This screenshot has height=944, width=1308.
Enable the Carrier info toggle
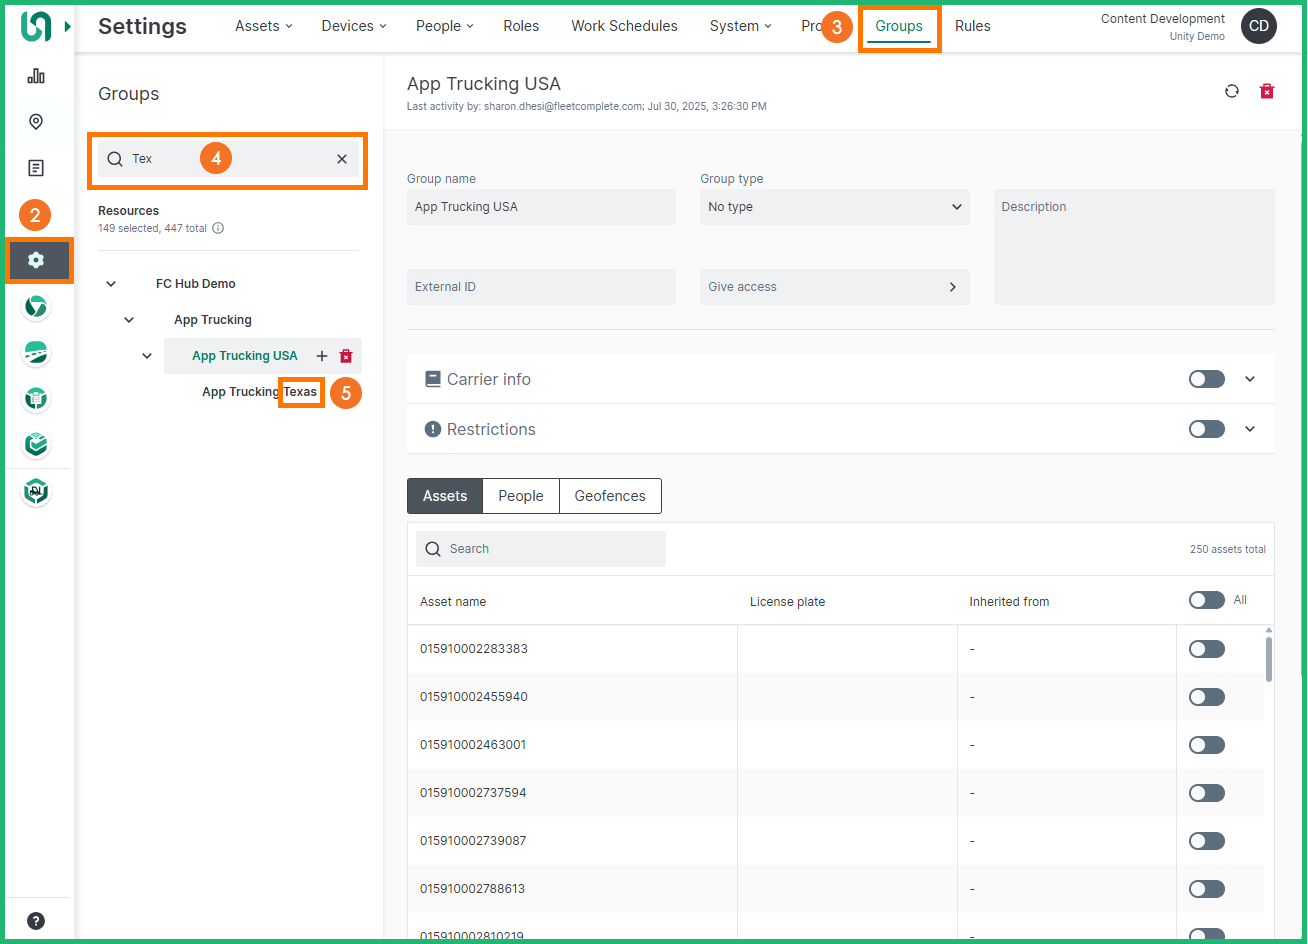point(1206,379)
